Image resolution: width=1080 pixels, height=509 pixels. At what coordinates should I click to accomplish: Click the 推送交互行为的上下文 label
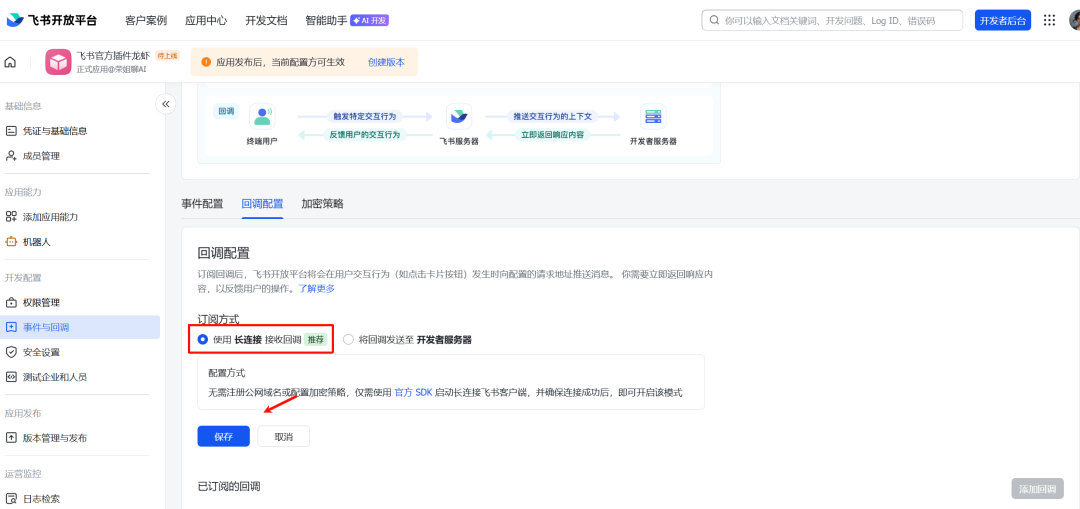click(552, 116)
